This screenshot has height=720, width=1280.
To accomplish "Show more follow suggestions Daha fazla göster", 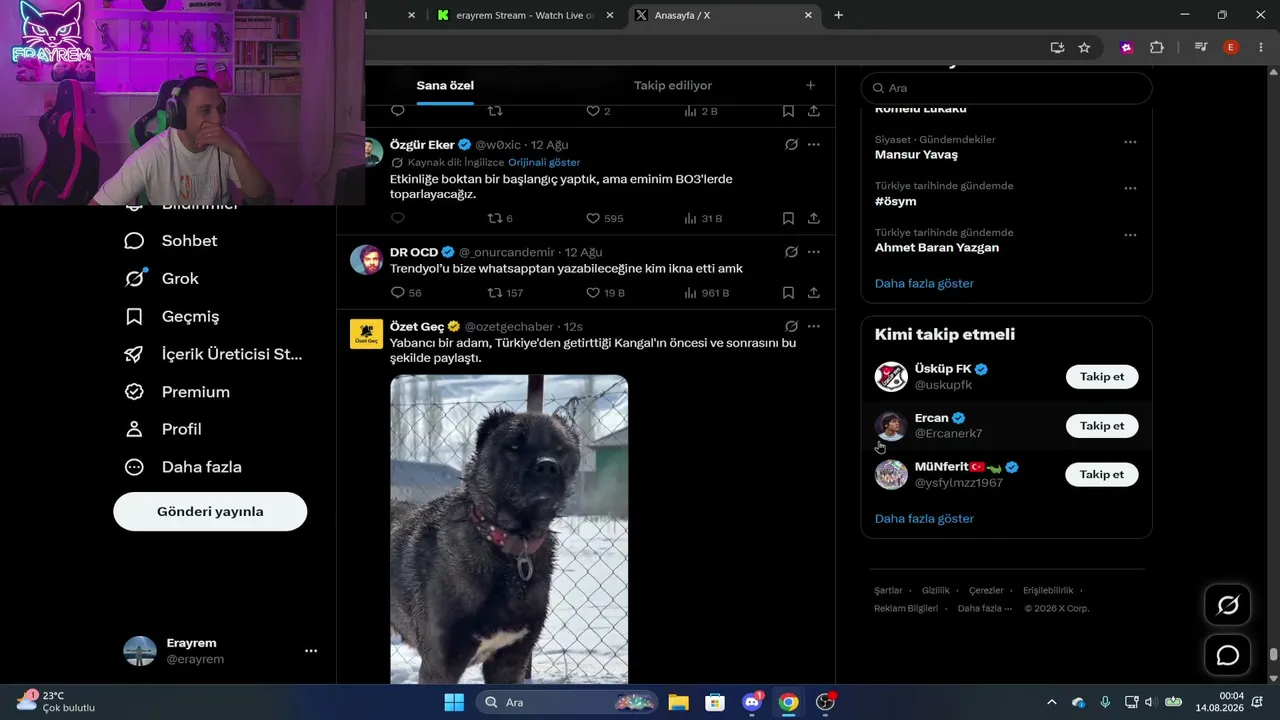I will [x=924, y=518].
